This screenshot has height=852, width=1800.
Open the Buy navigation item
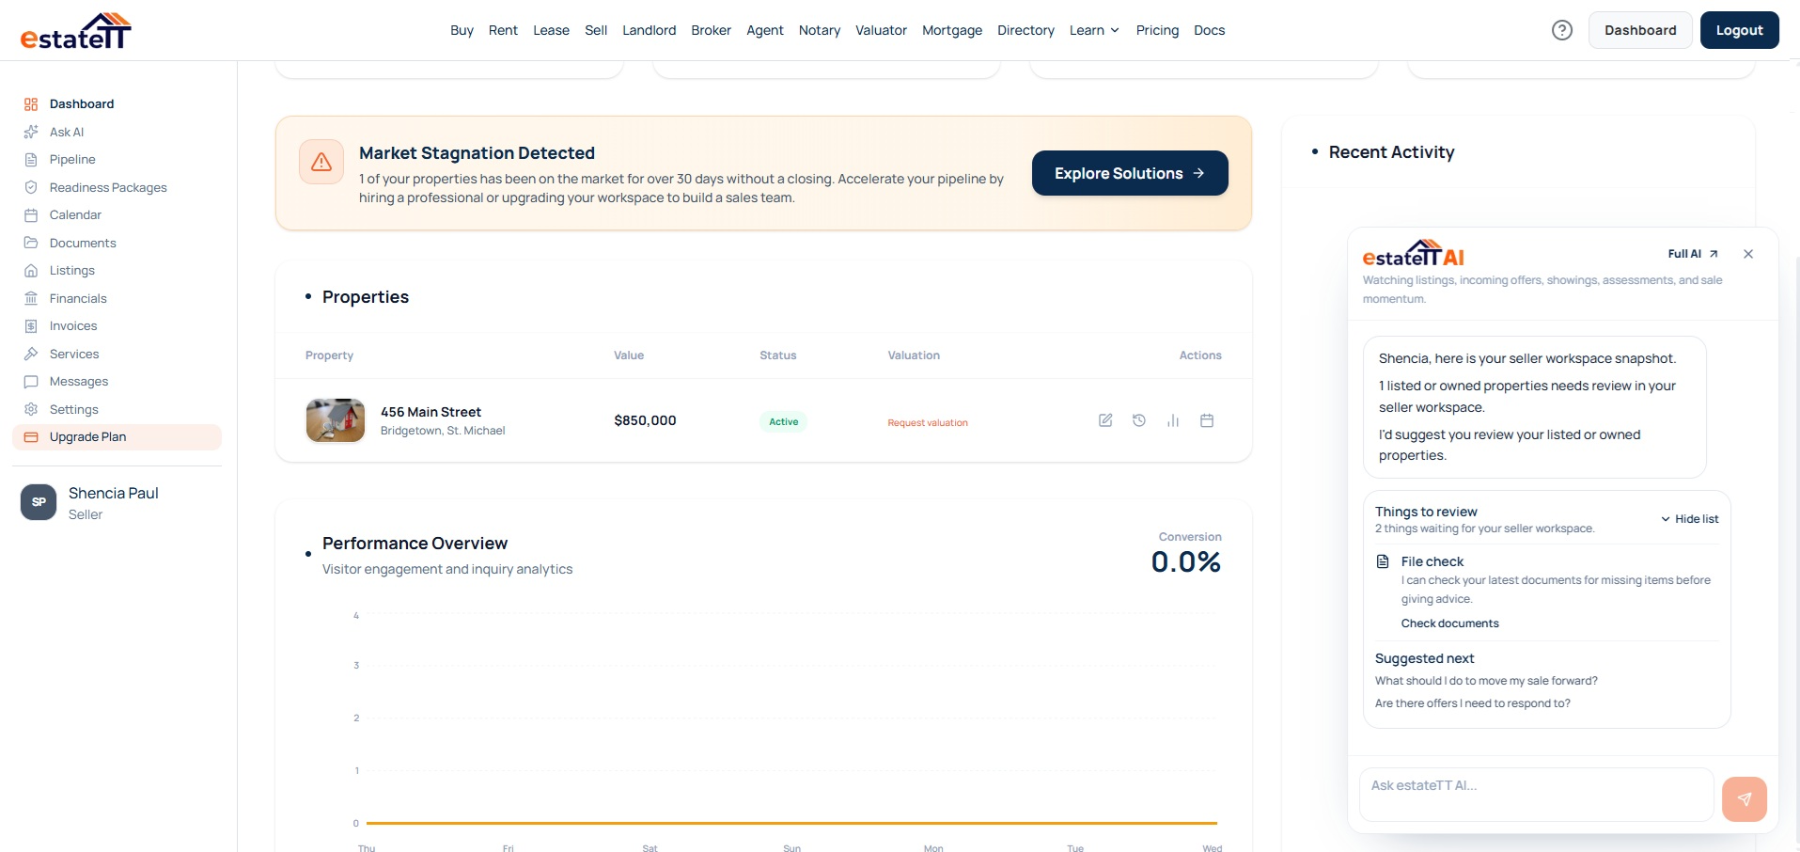[462, 30]
